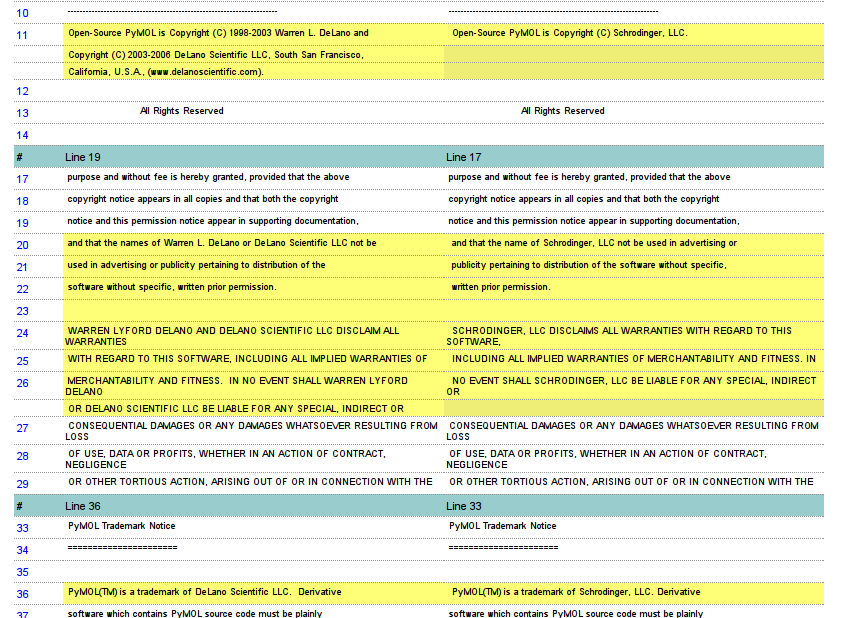Click line number 36 link
The width and height of the screenshot is (848, 618).
(22, 594)
